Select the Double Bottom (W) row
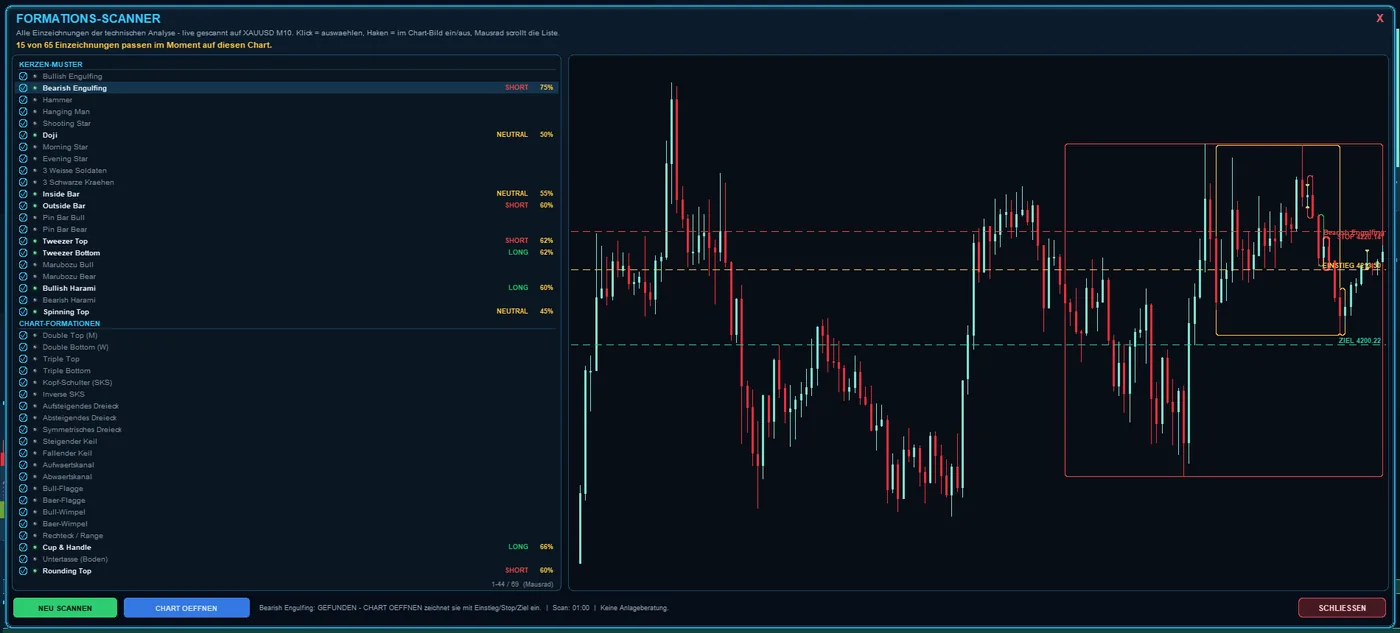 (x=286, y=347)
